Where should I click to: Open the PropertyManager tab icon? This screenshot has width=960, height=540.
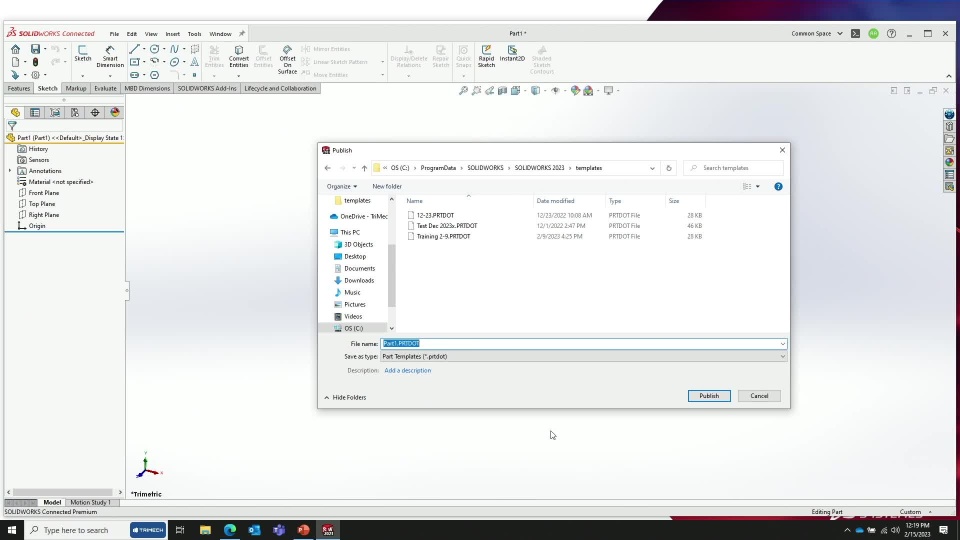35,113
